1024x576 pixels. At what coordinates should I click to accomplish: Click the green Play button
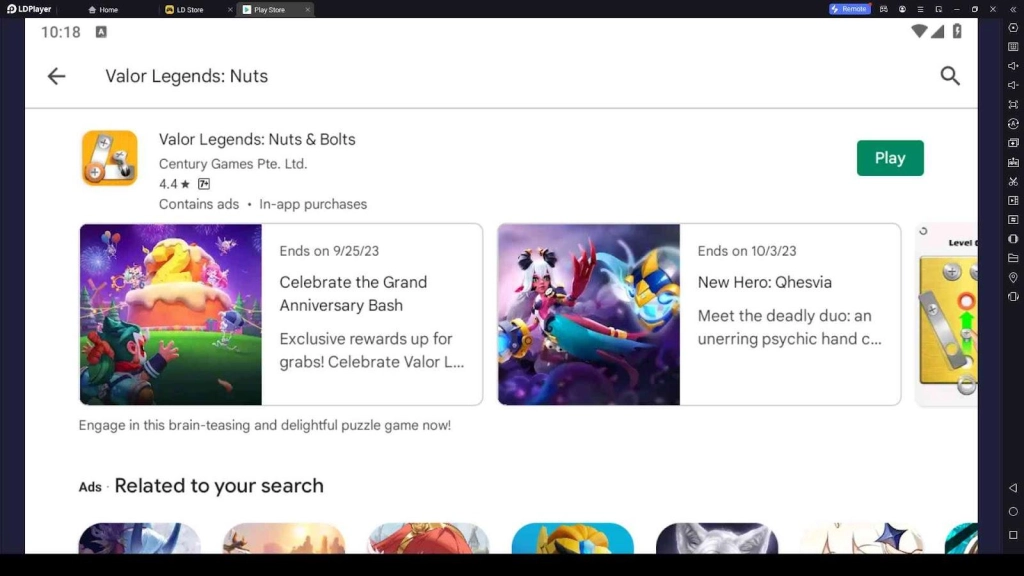point(890,158)
